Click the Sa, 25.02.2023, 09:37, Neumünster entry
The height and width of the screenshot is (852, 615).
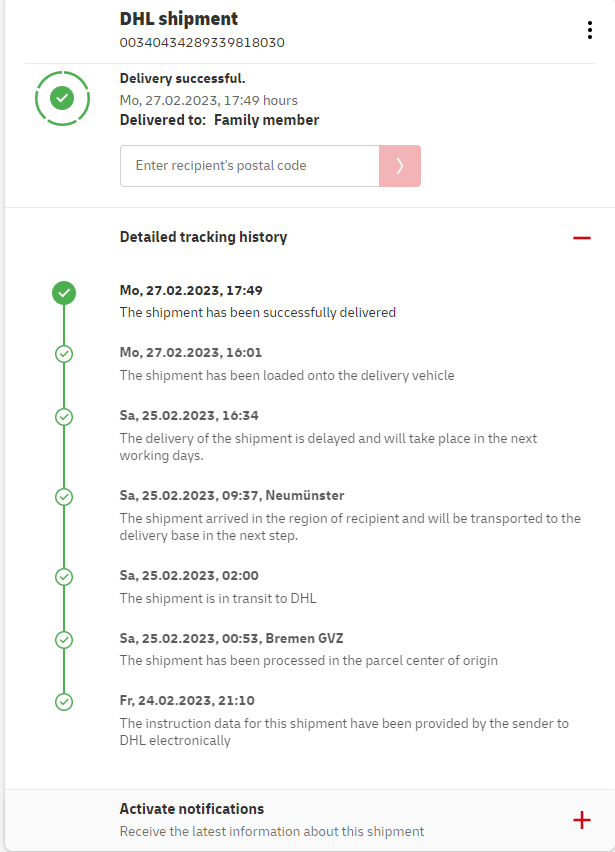(232, 495)
